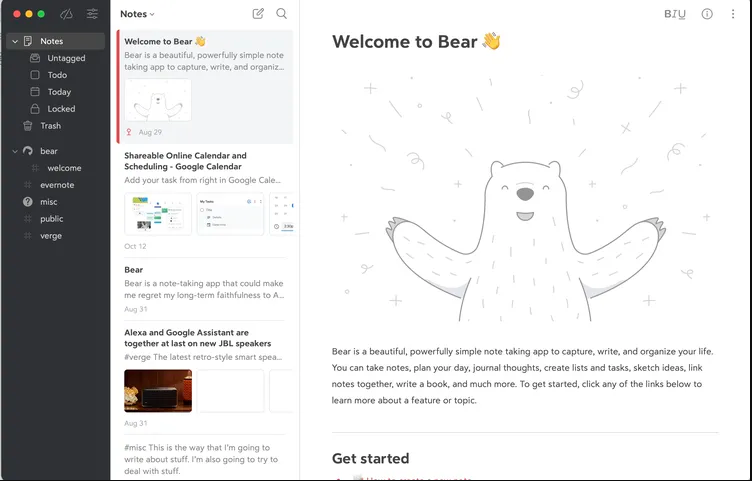Collapse the Notes section chevron in sidebar

tap(15, 41)
